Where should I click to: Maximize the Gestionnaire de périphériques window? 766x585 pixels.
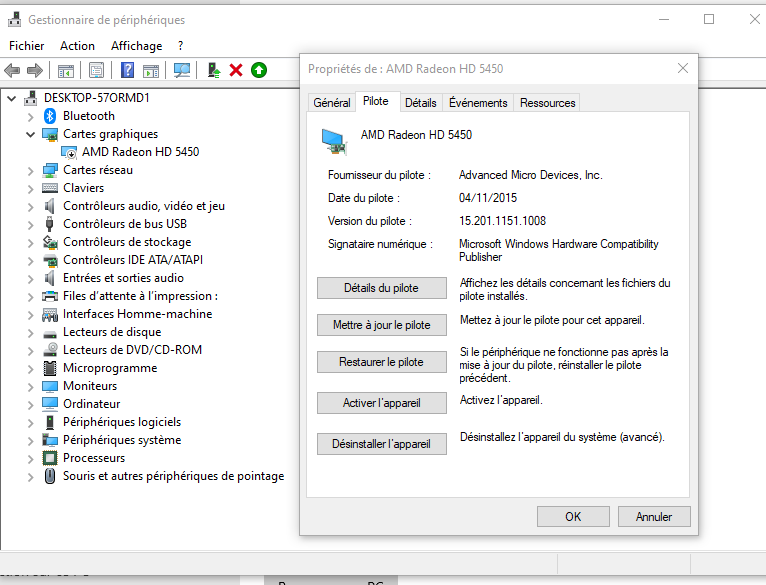tap(709, 20)
